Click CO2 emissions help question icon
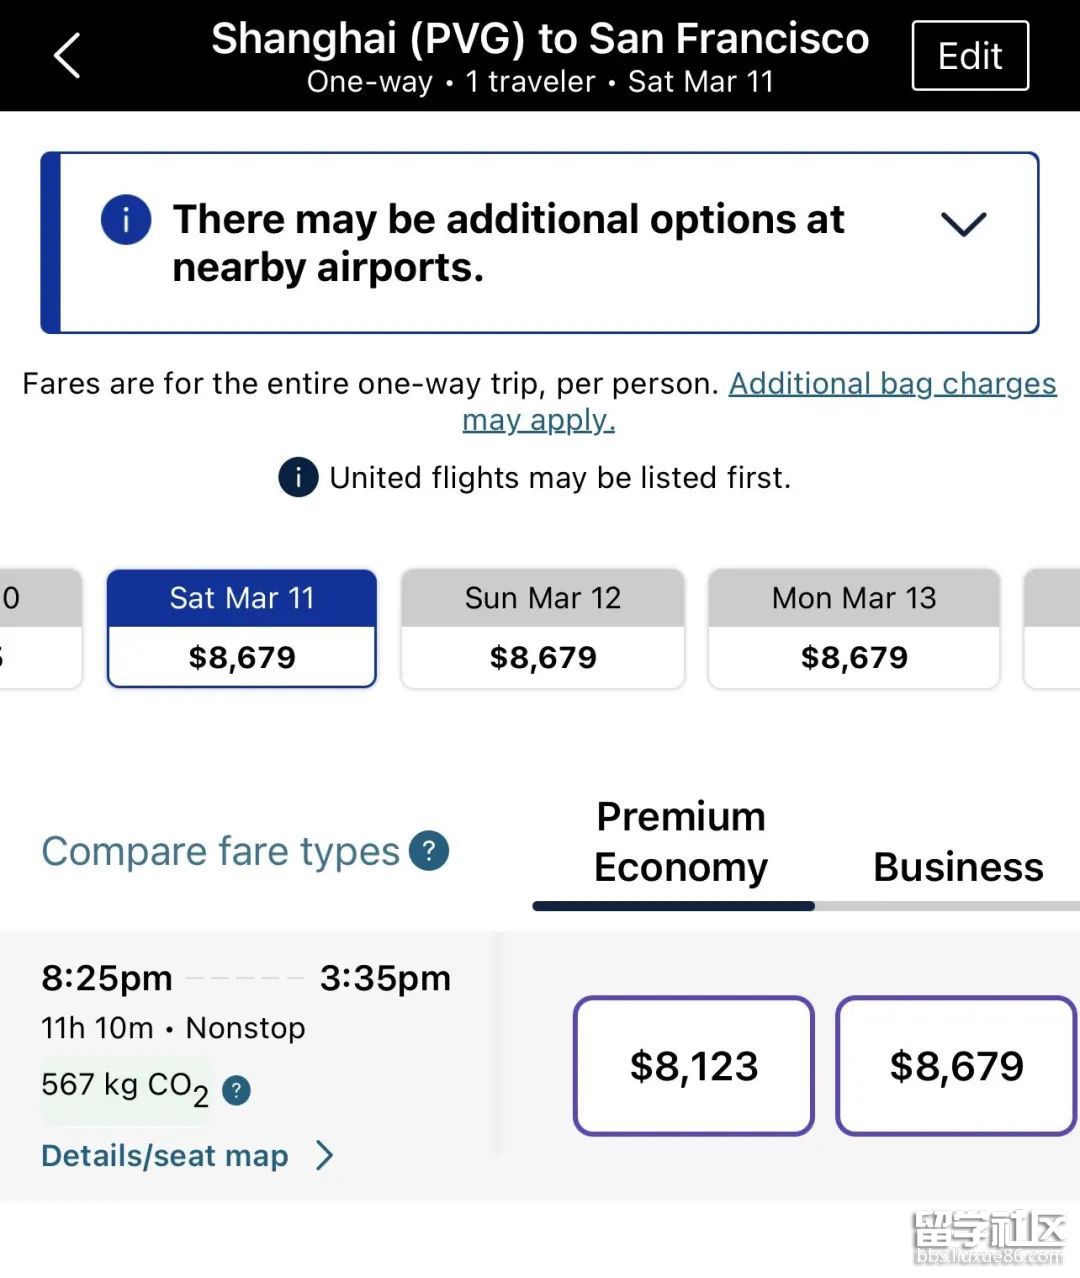 click(236, 1090)
